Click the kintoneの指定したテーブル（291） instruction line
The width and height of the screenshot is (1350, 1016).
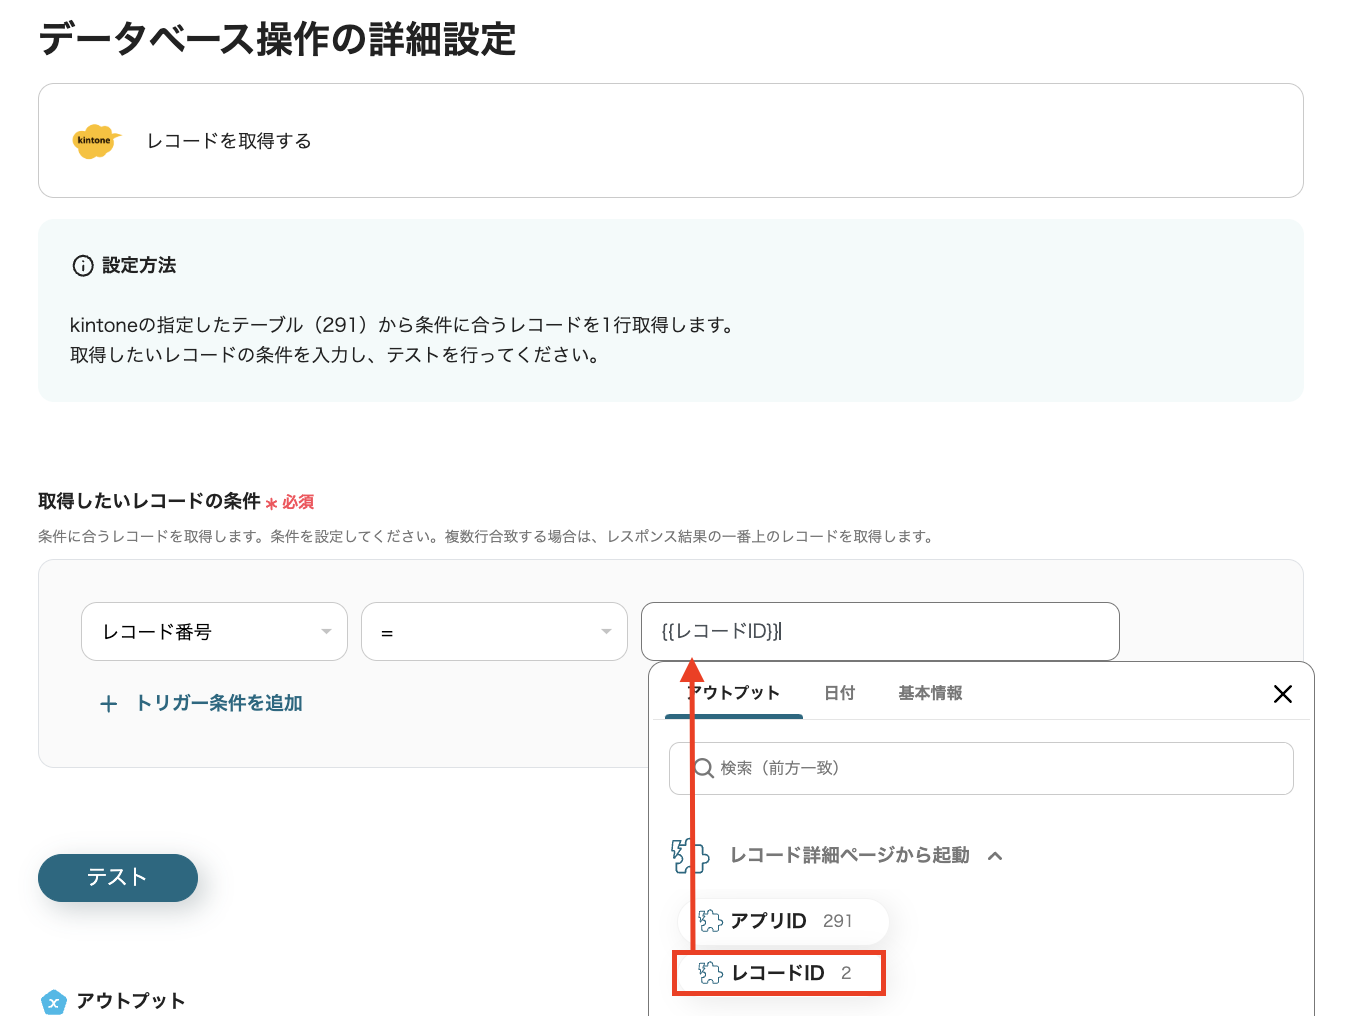403,325
